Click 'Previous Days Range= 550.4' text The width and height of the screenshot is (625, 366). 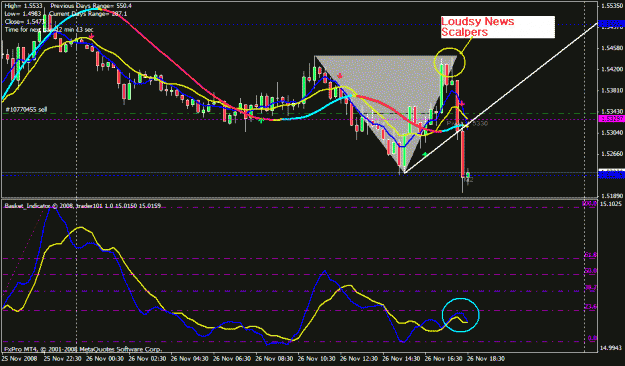pyautogui.click(x=91, y=6)
